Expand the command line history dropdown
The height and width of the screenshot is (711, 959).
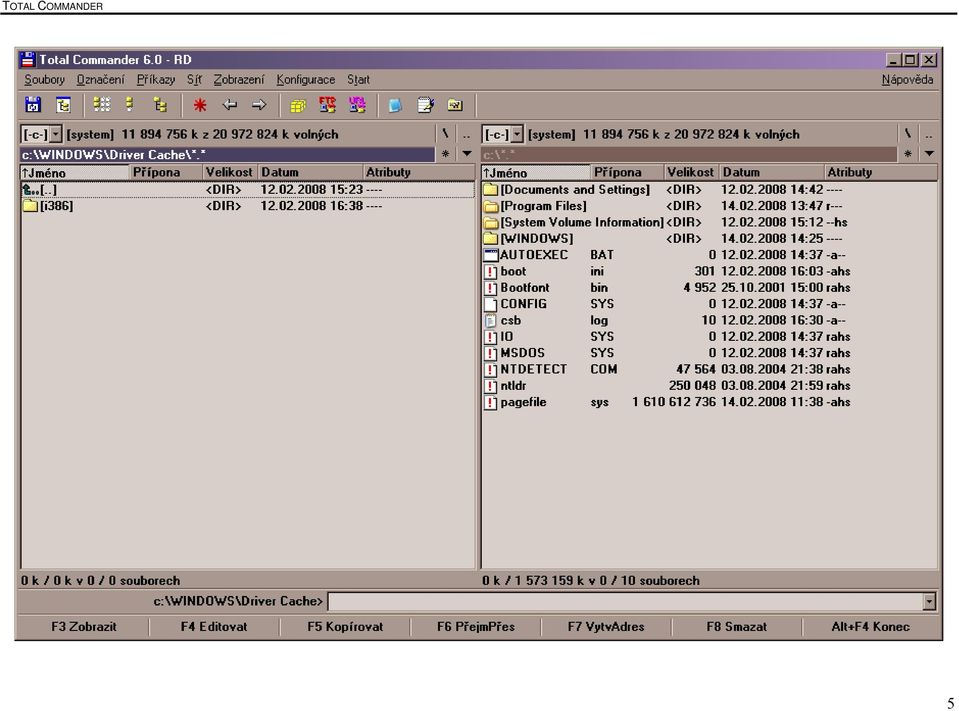[x=929, y=602]
